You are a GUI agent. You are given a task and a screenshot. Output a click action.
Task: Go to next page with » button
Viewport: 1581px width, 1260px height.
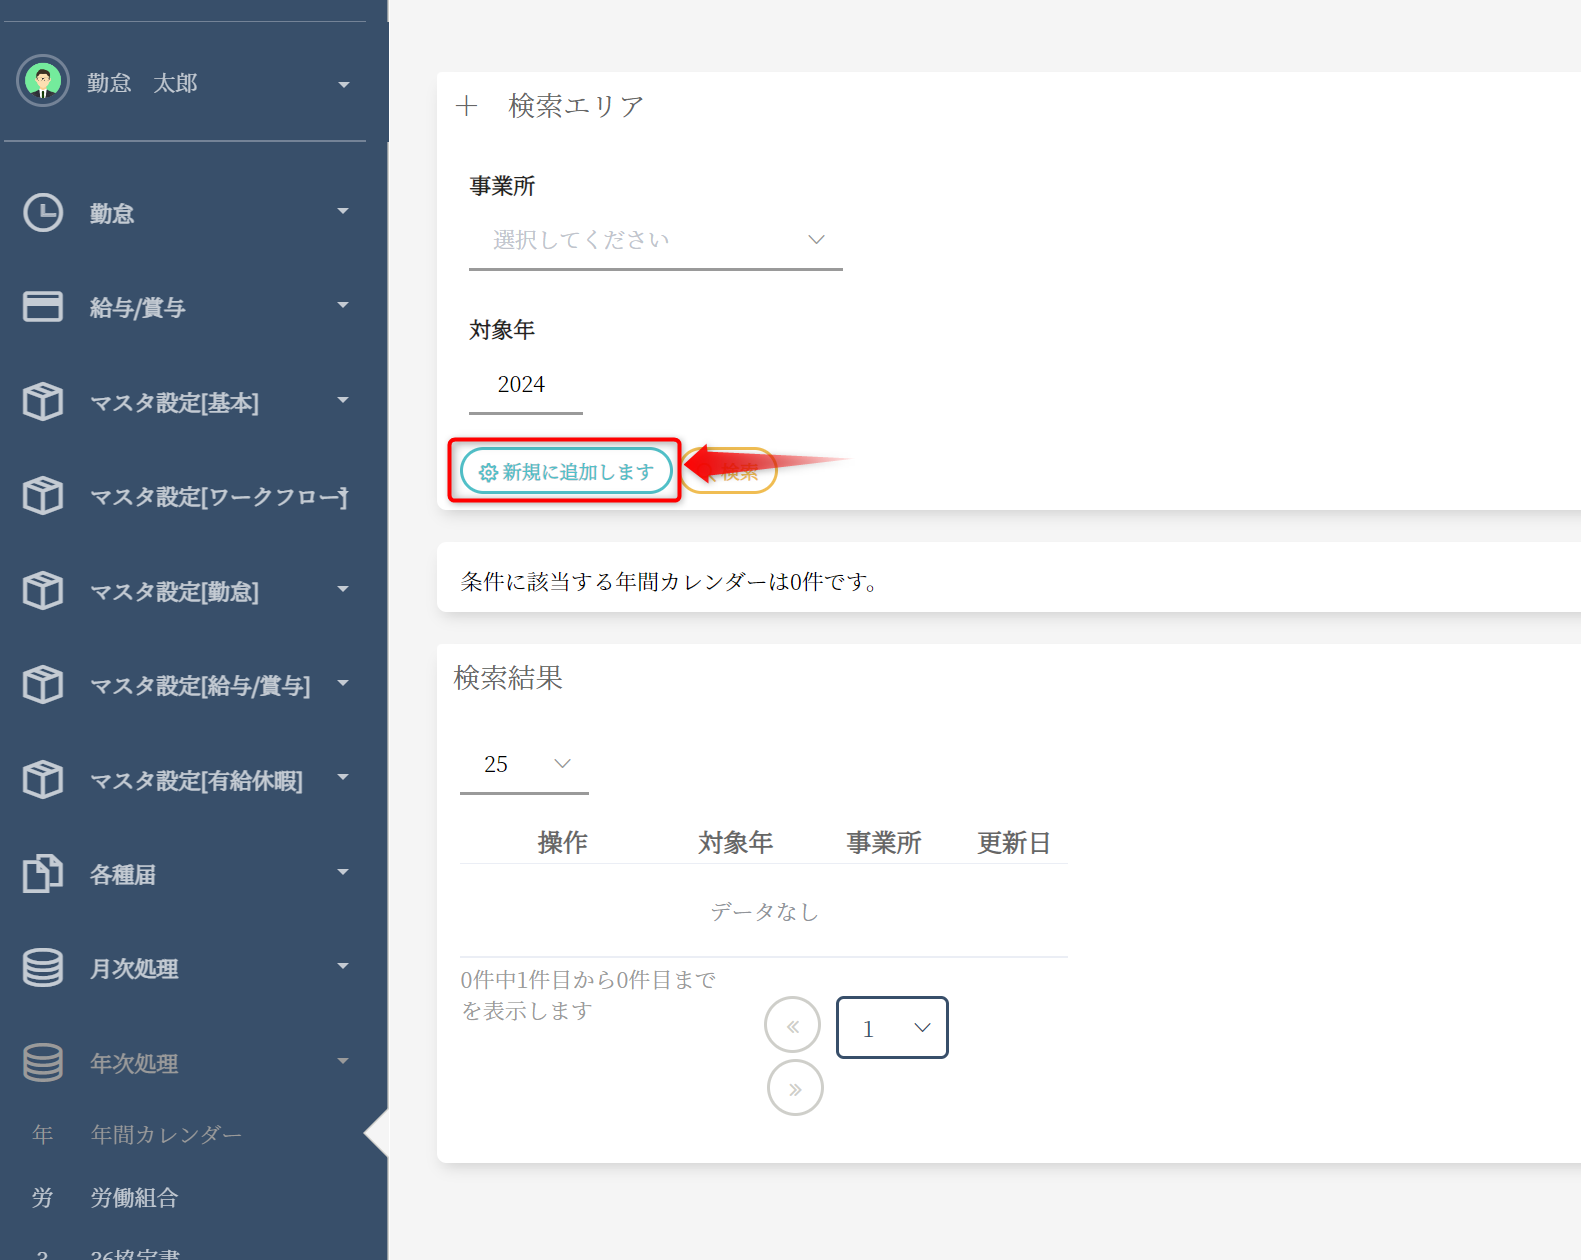pyautogui.click(x=795, y=1089)
